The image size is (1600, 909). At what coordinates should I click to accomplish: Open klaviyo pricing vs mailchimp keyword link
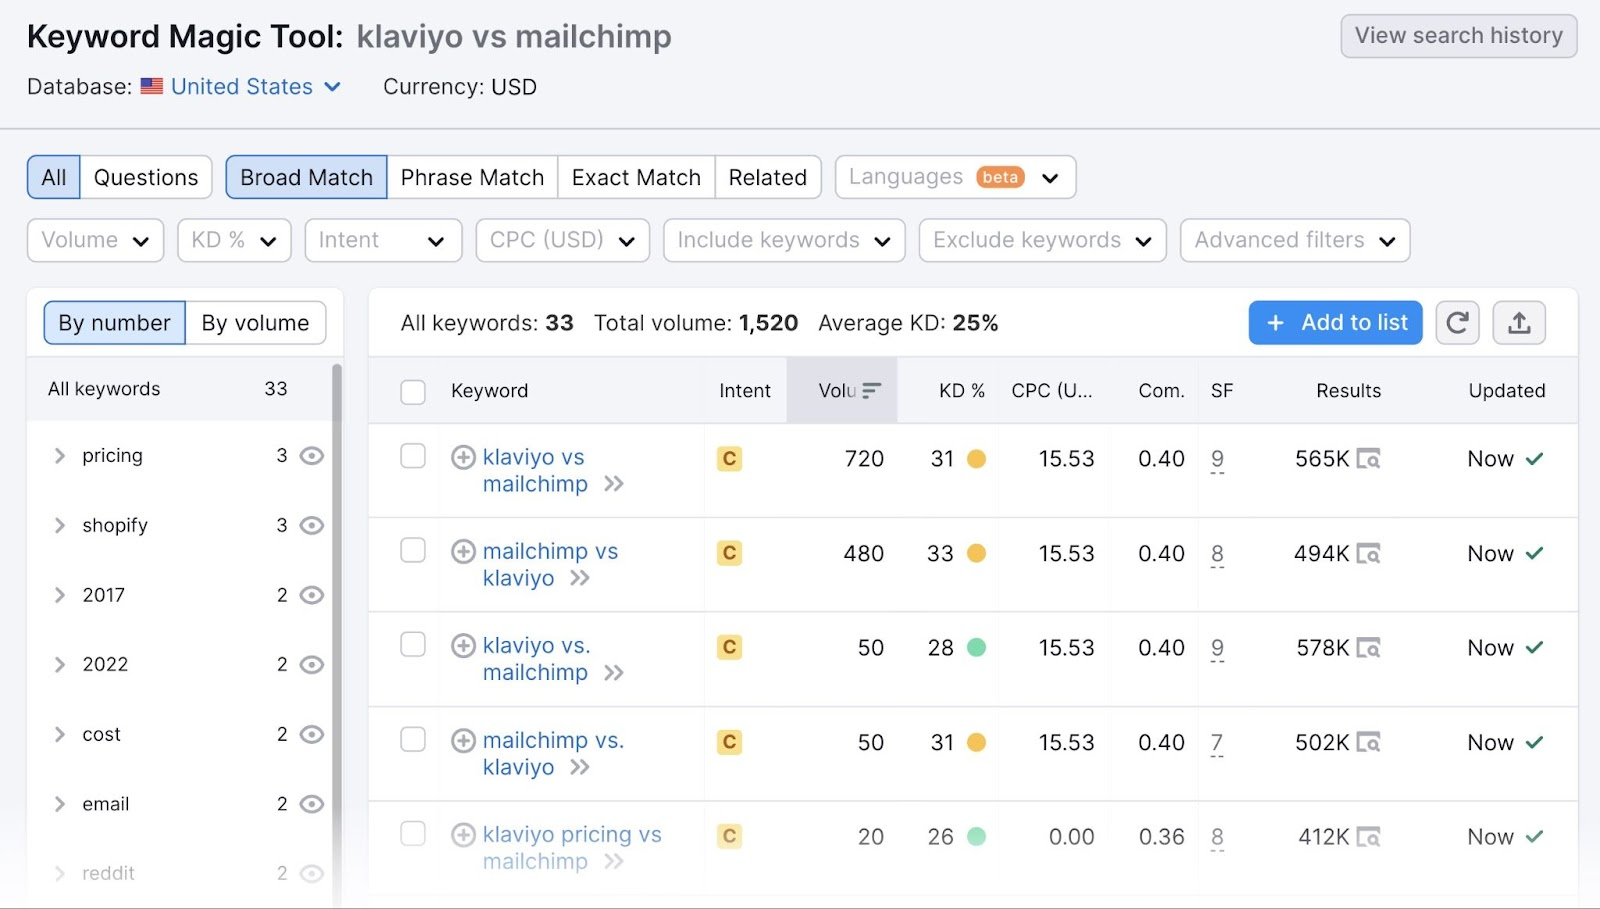(572, 848)
